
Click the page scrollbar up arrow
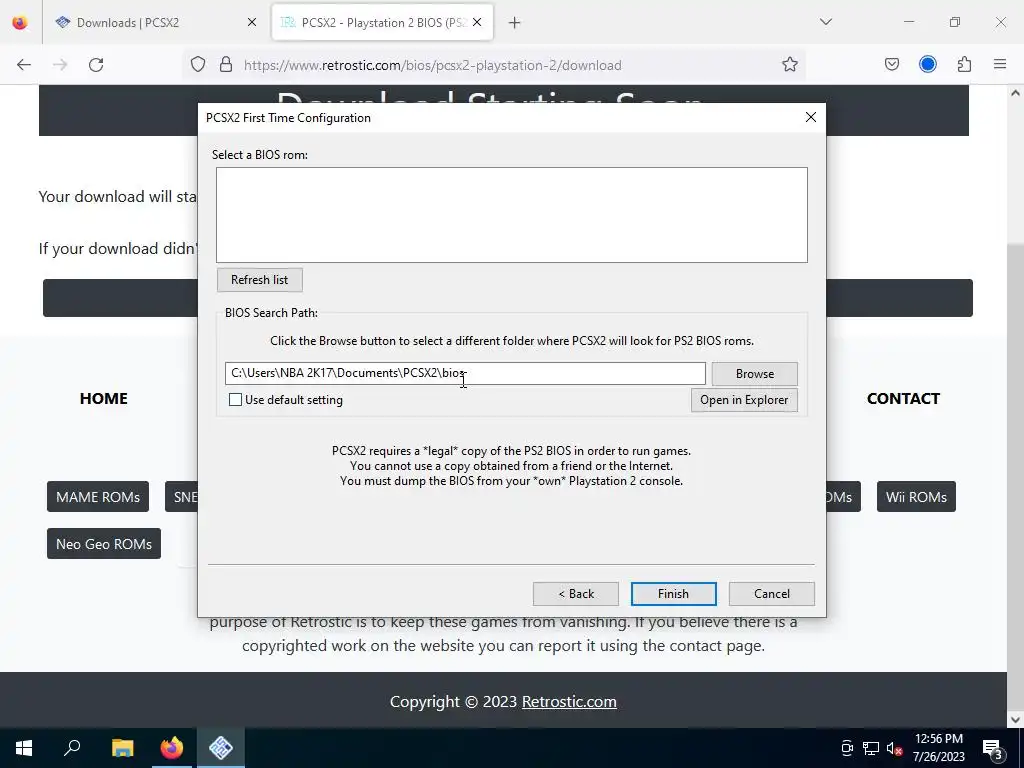pyautogui.click(x=1015, y=93)
